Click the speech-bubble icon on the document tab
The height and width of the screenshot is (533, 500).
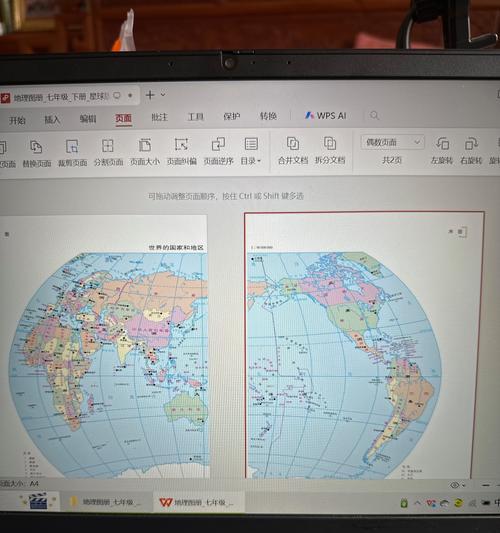pyautogui.click(x=117, y=96)
